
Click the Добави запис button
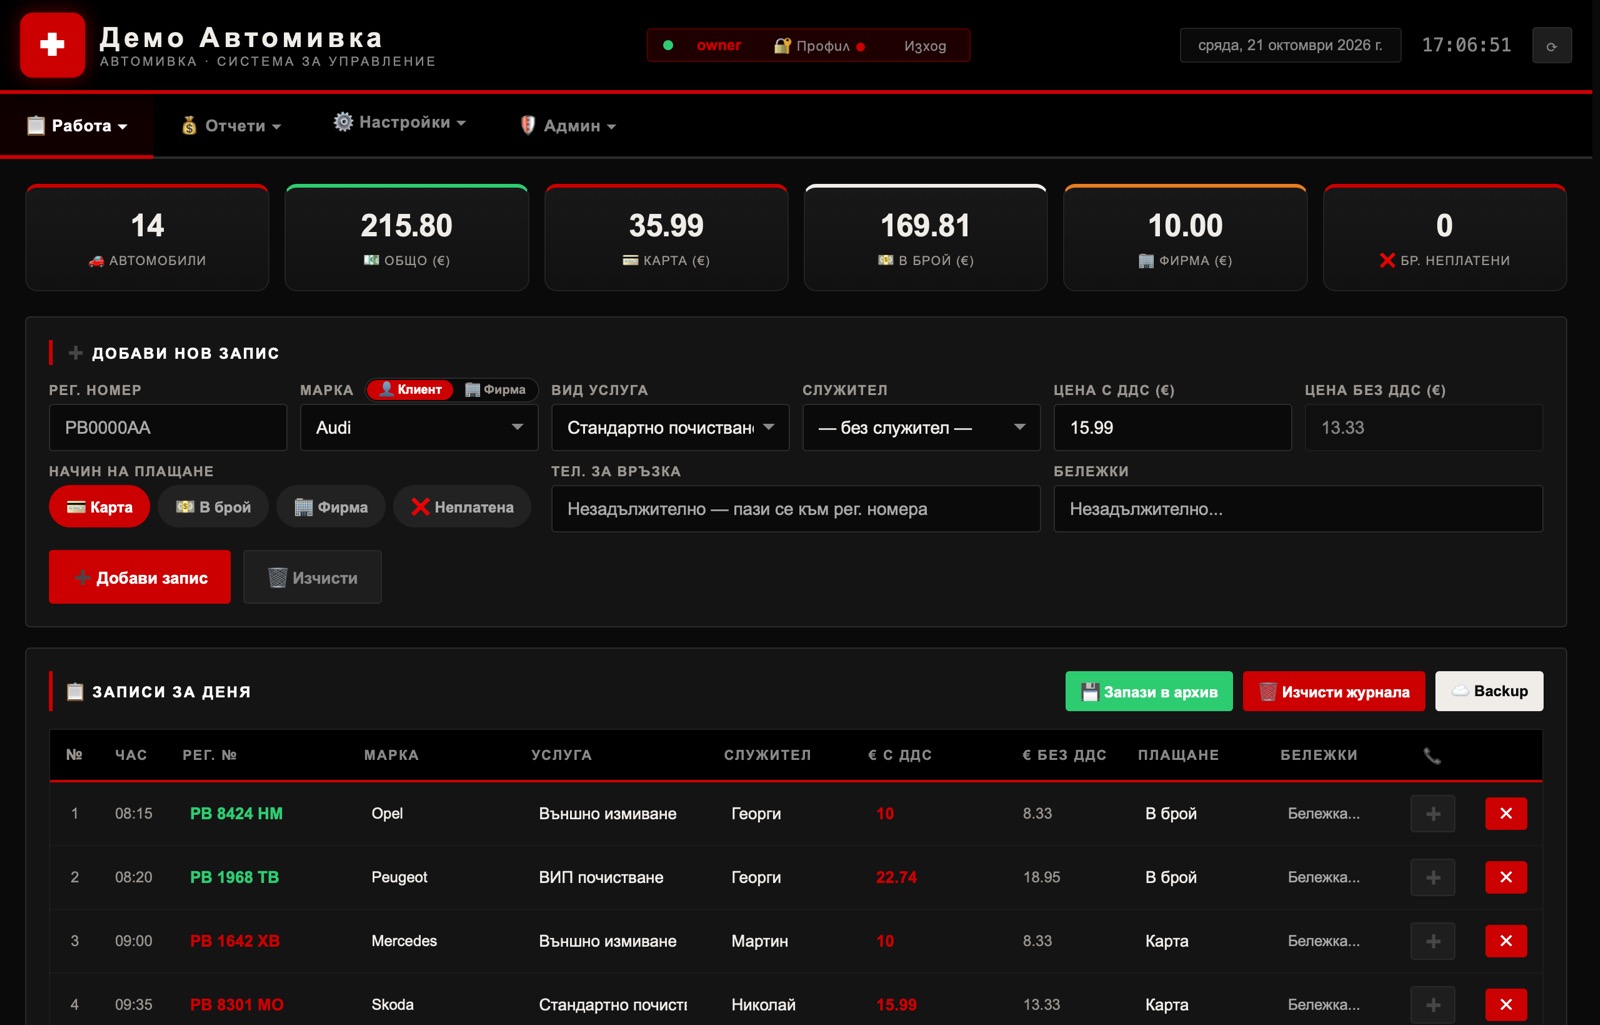click(x=140, y=577)
